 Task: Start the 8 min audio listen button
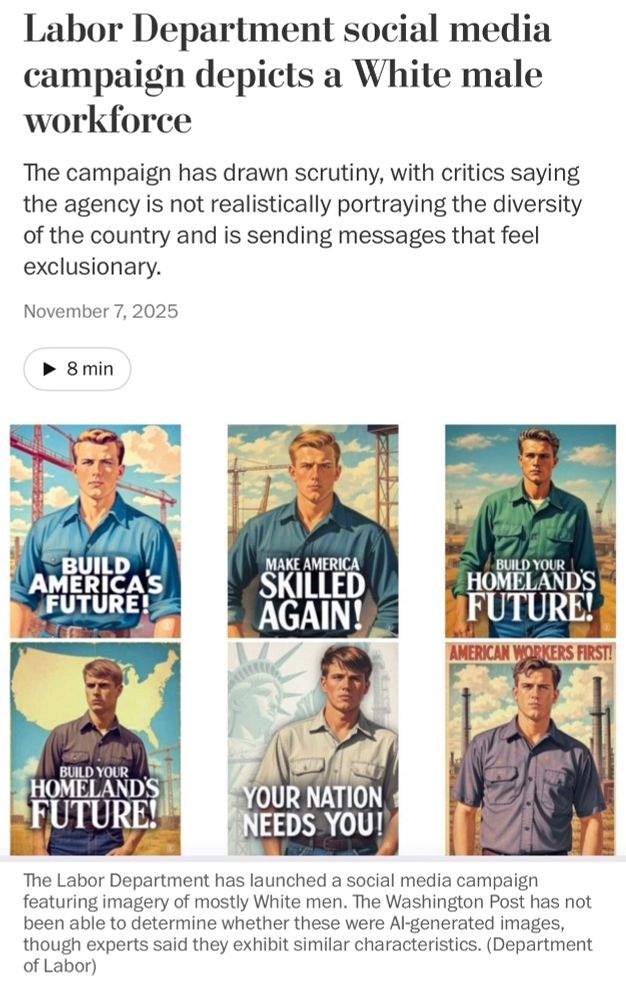click(77, 369)
